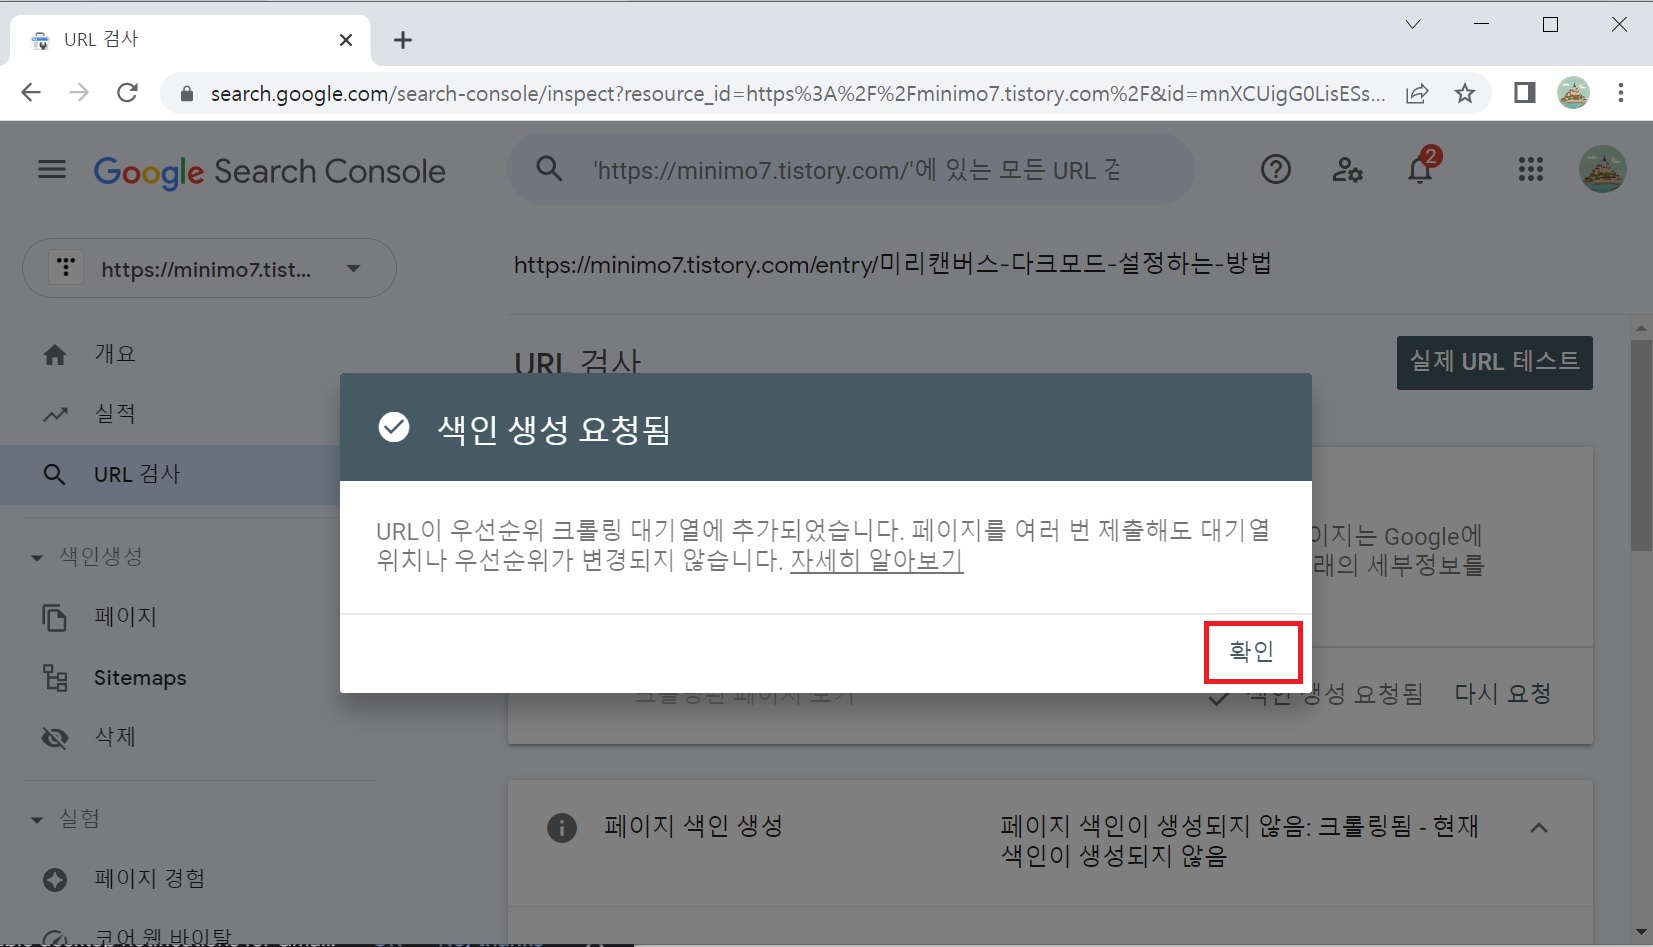Go forward in the browser
The image size is (1653, 947).
(x=79, y=93)
